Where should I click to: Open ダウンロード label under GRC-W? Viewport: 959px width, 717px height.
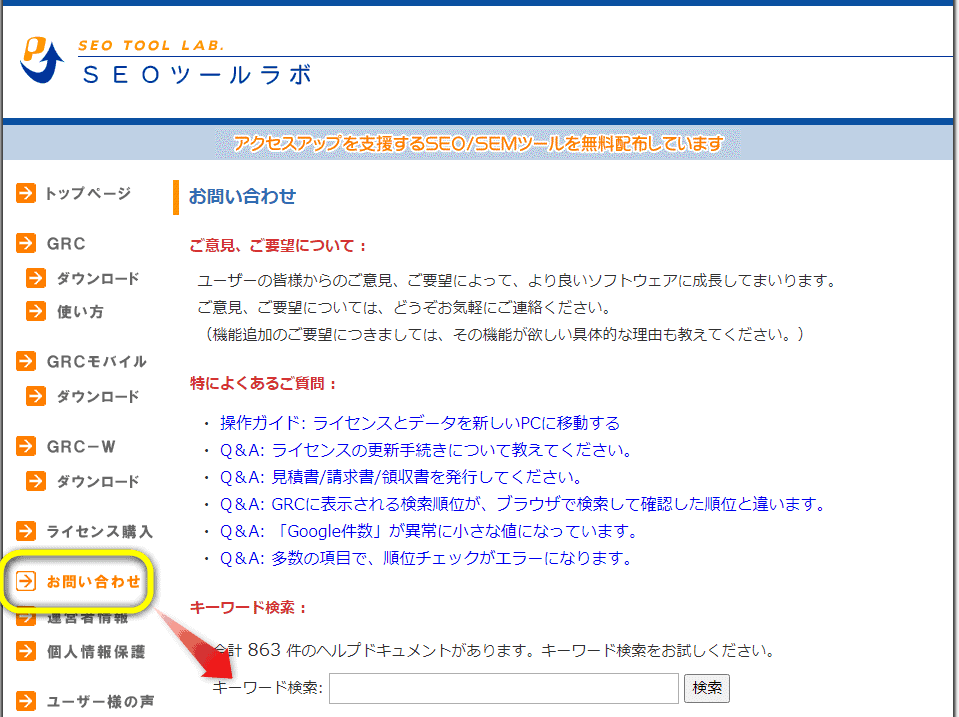[x=98, y=481]
